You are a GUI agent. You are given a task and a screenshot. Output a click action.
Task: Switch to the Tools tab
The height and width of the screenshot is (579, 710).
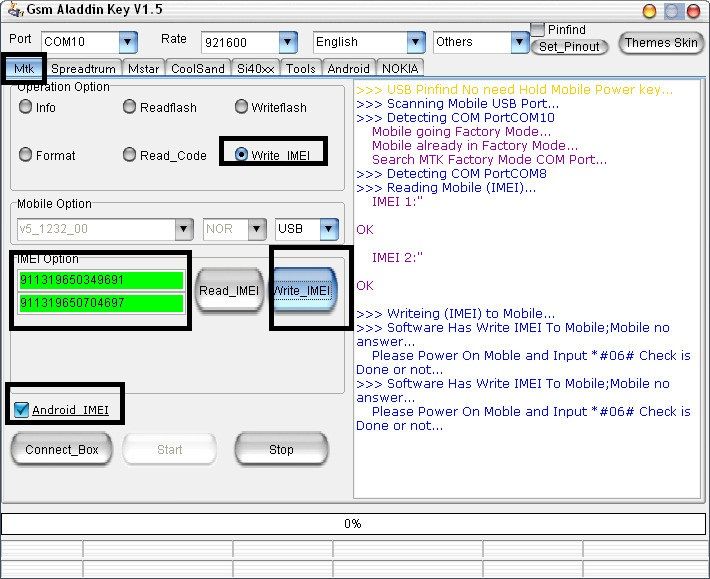[x=301, y=69]
